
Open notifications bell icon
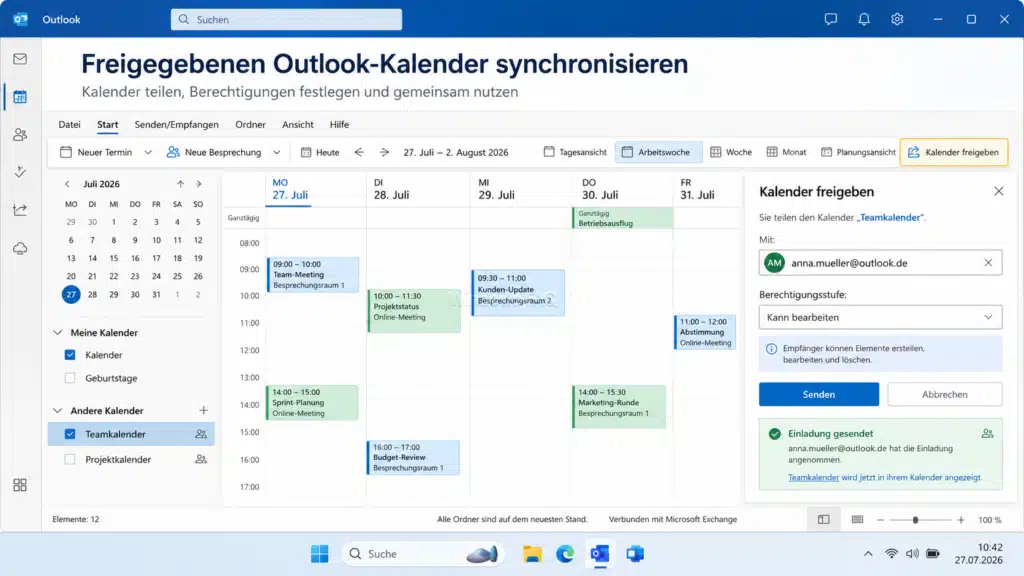(864, 19)
